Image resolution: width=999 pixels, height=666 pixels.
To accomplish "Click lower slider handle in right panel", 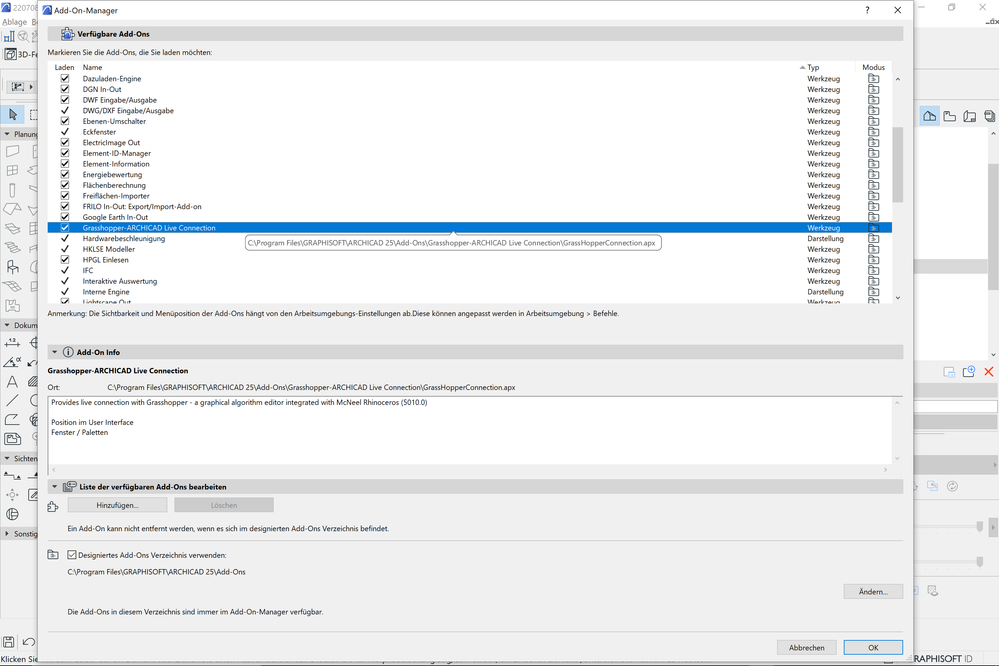I will coord(980,561).
